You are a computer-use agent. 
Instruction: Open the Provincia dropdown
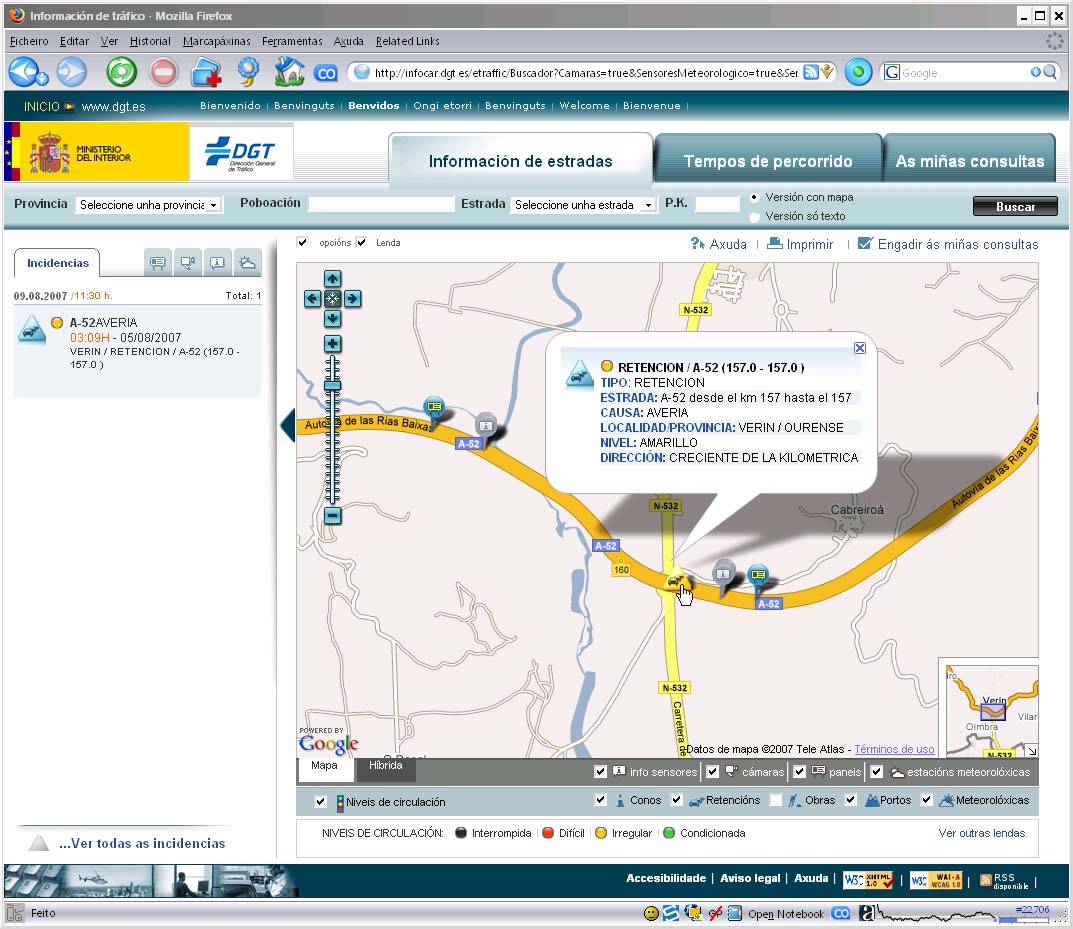(148, 205)
